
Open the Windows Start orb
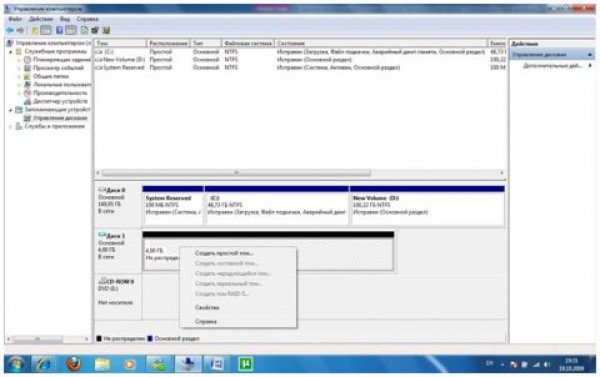pyautogui.click(x=16, y=364)
